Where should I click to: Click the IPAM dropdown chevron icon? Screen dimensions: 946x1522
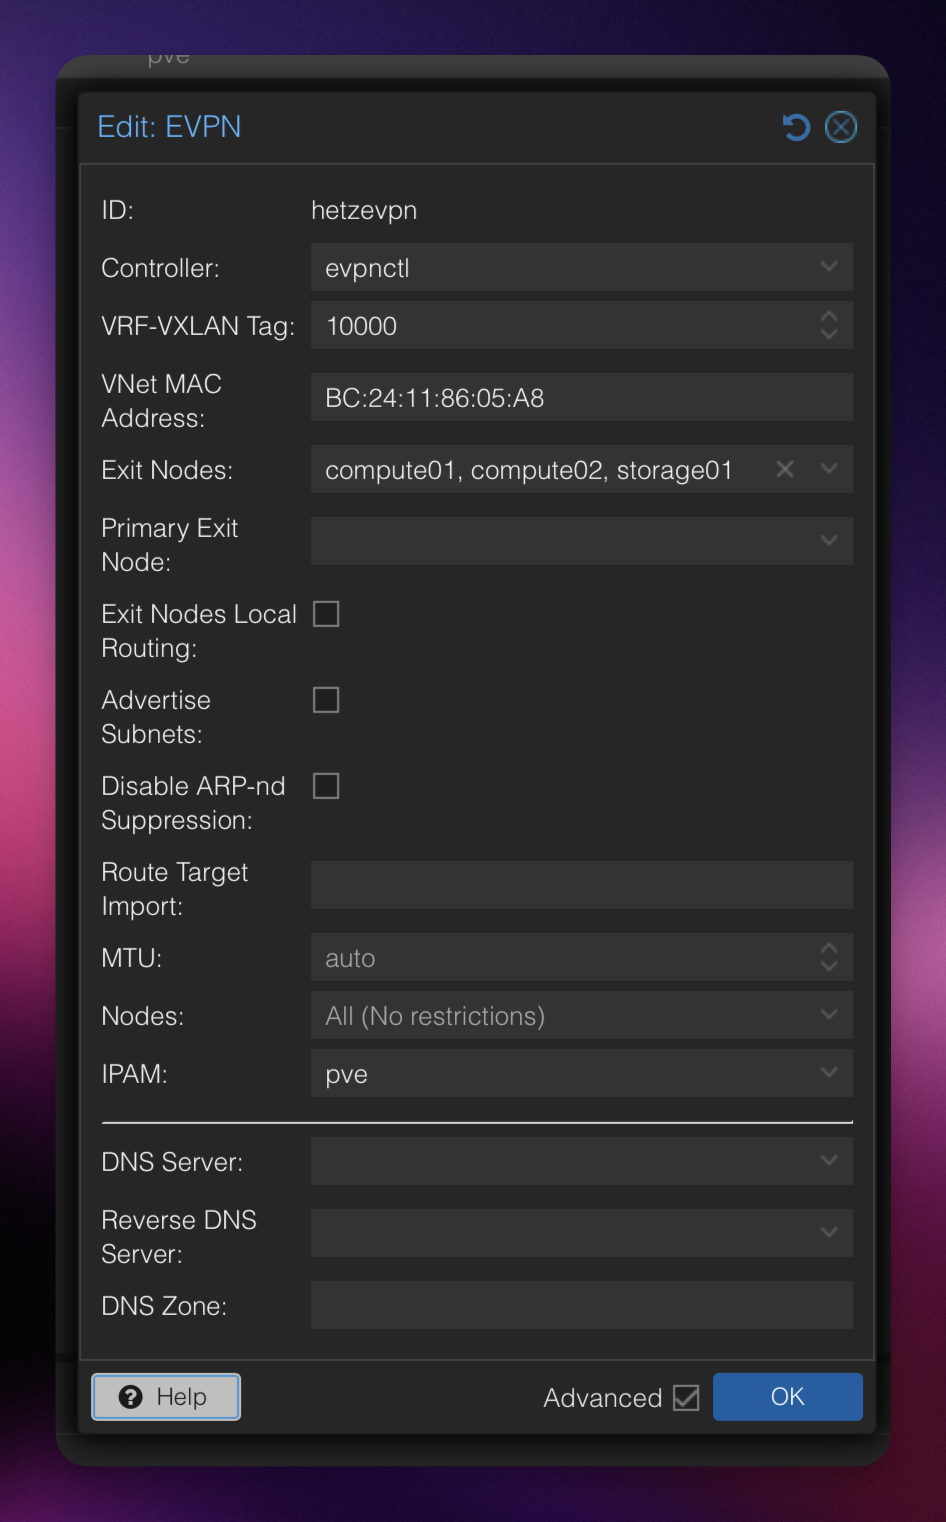[829, 1072]
